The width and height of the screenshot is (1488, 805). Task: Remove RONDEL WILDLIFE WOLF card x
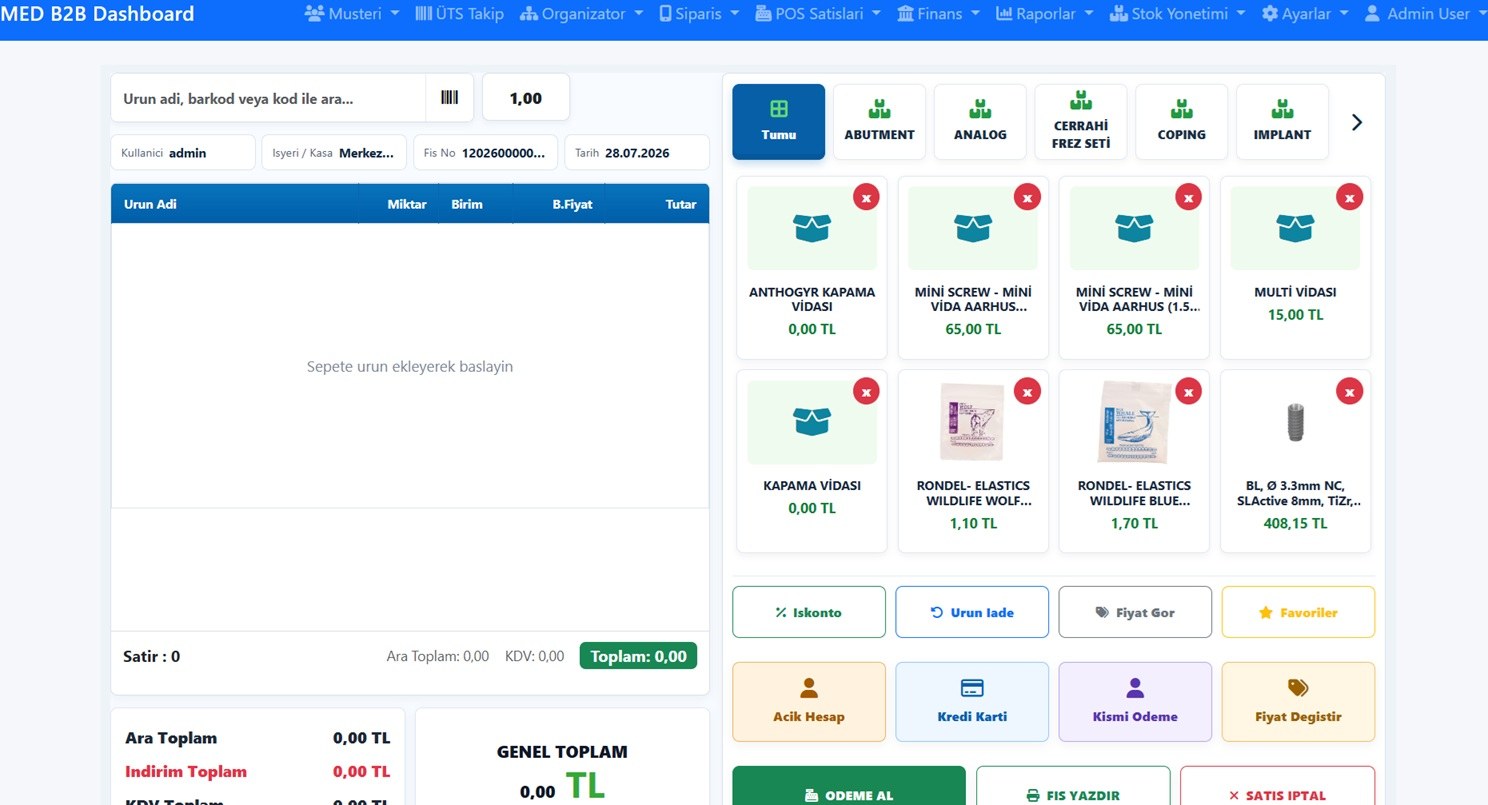point(1027,392)
